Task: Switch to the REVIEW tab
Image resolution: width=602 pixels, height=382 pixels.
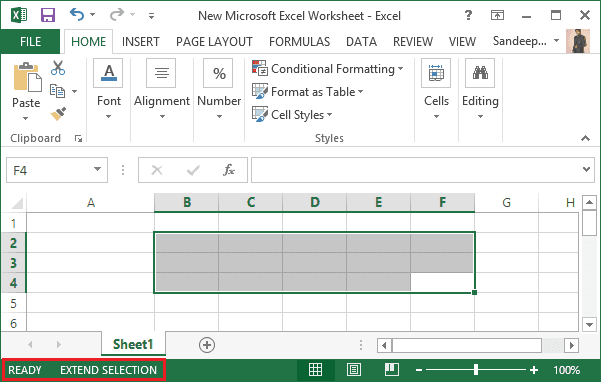Action: coord(413,41)
